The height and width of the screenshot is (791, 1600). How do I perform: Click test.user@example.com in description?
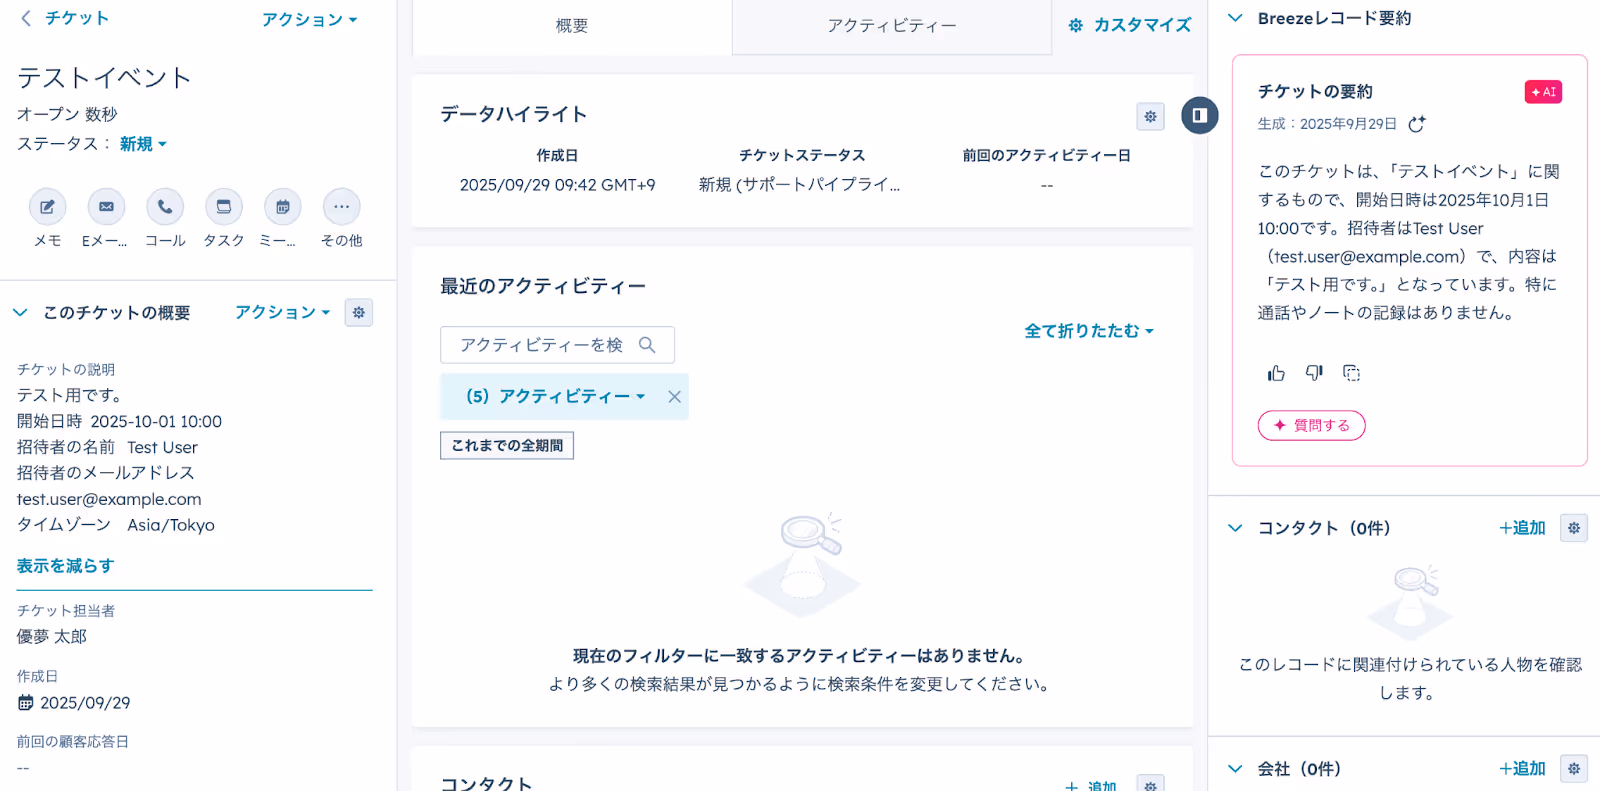(109, 499)
